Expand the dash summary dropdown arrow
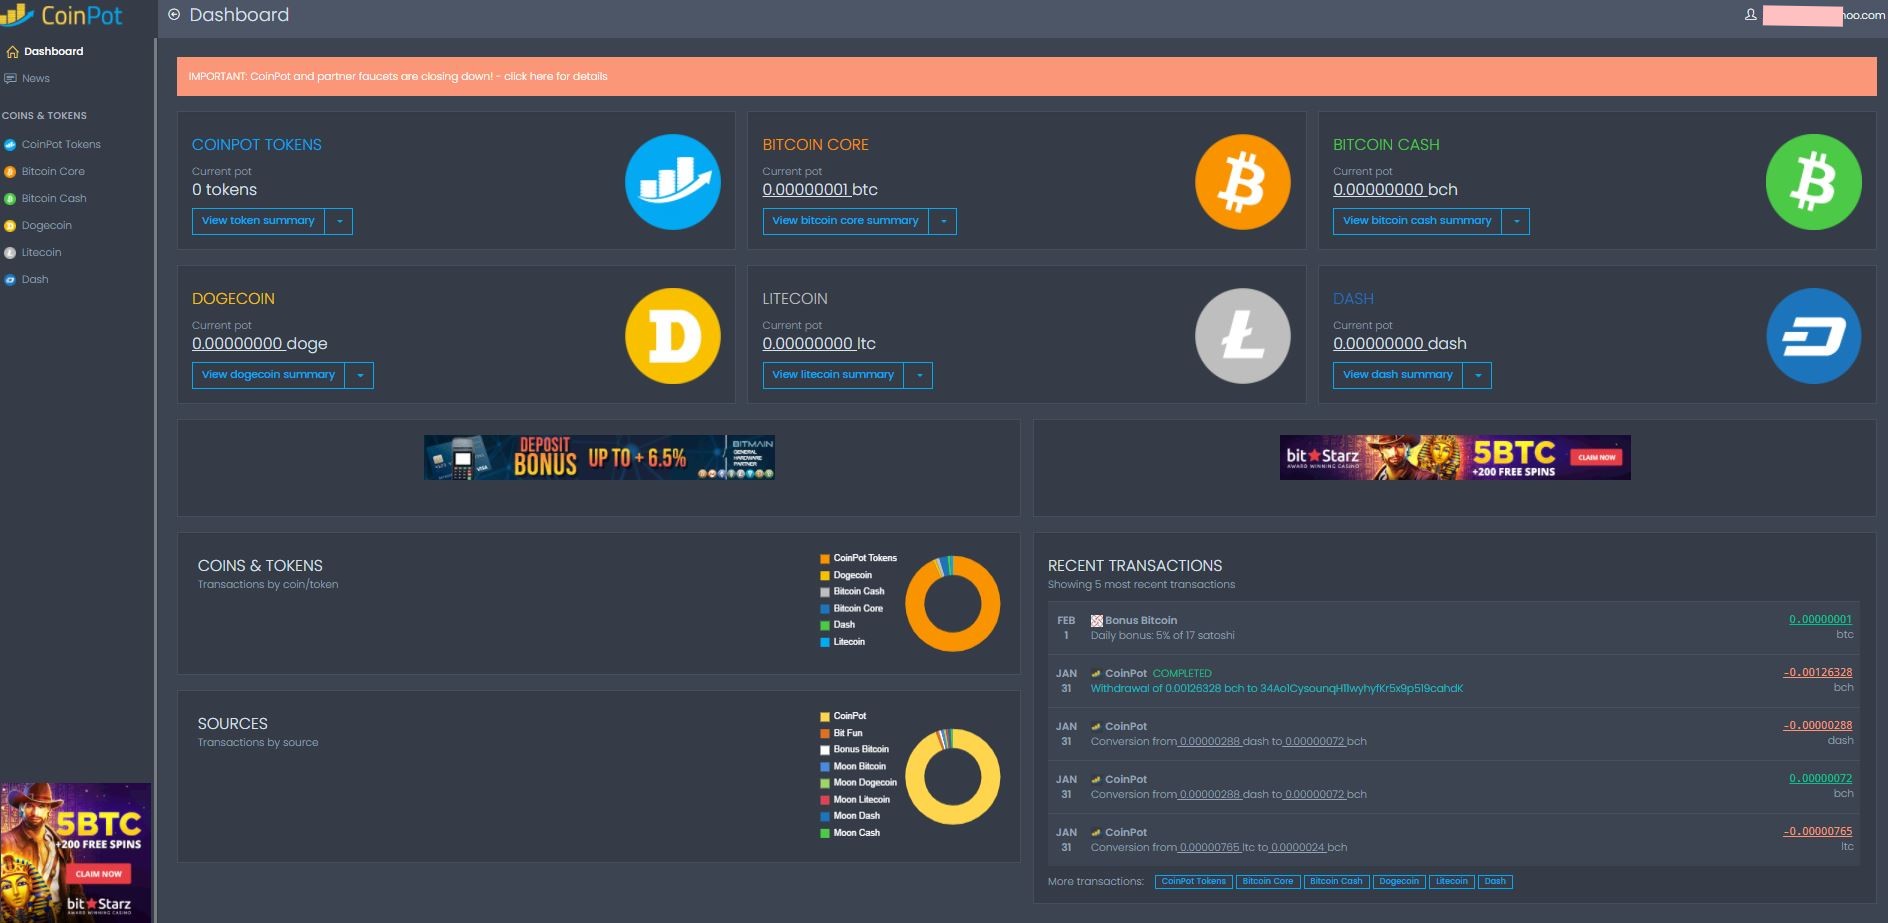This screenshot has height=923, width=1888. coord(1478,375)
